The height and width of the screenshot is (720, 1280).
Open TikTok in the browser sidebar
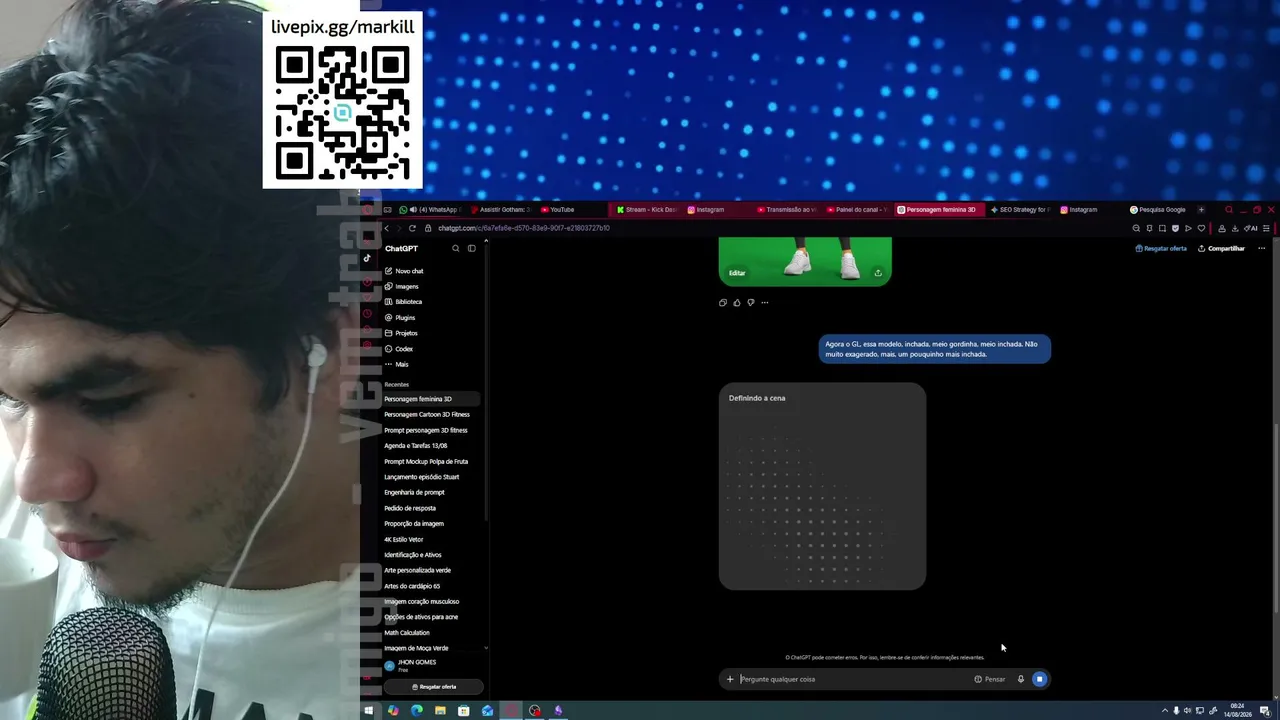pyautogui.click(x=367, y=258)
